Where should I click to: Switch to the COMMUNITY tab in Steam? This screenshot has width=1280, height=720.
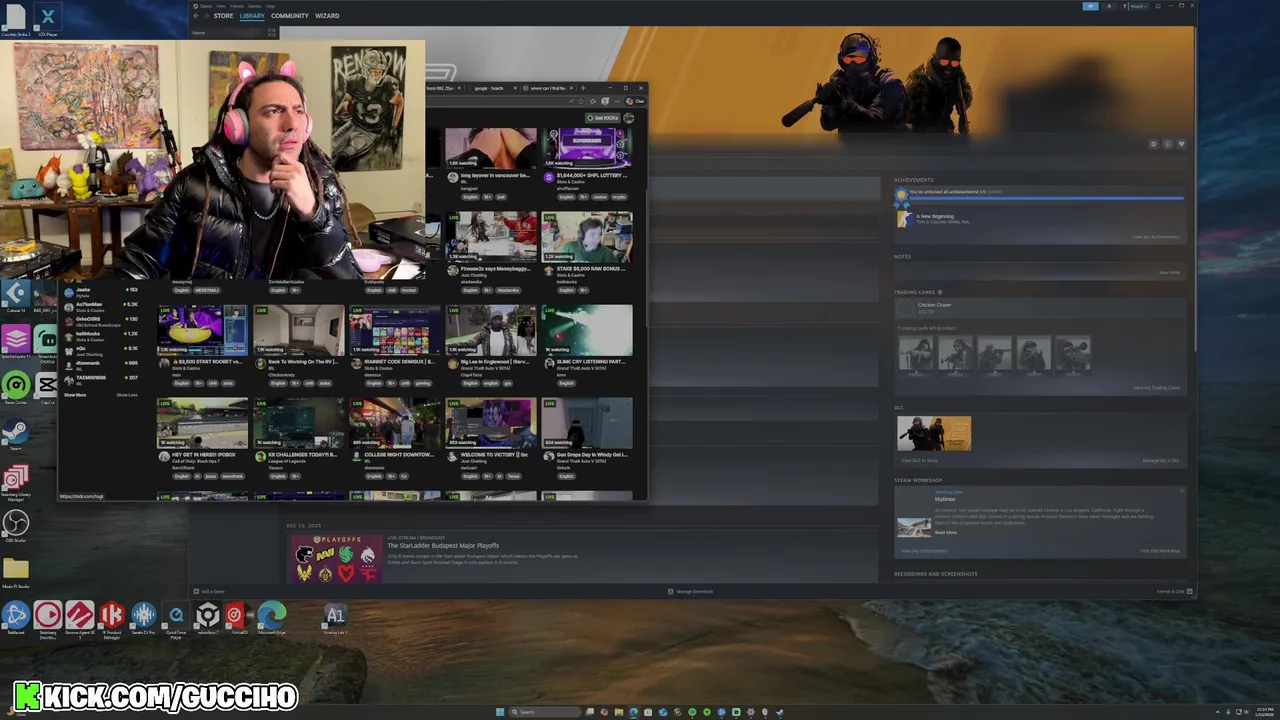tap(290, 16)
